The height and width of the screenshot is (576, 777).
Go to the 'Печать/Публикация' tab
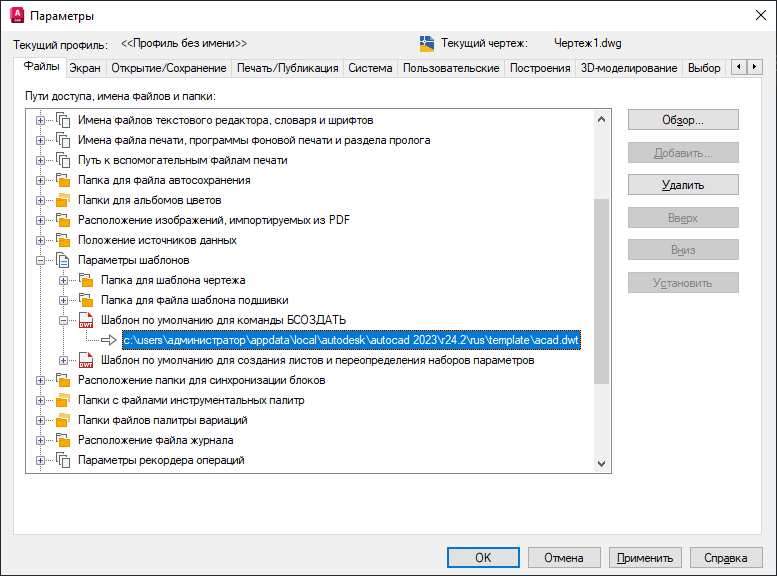pos(287,68)
